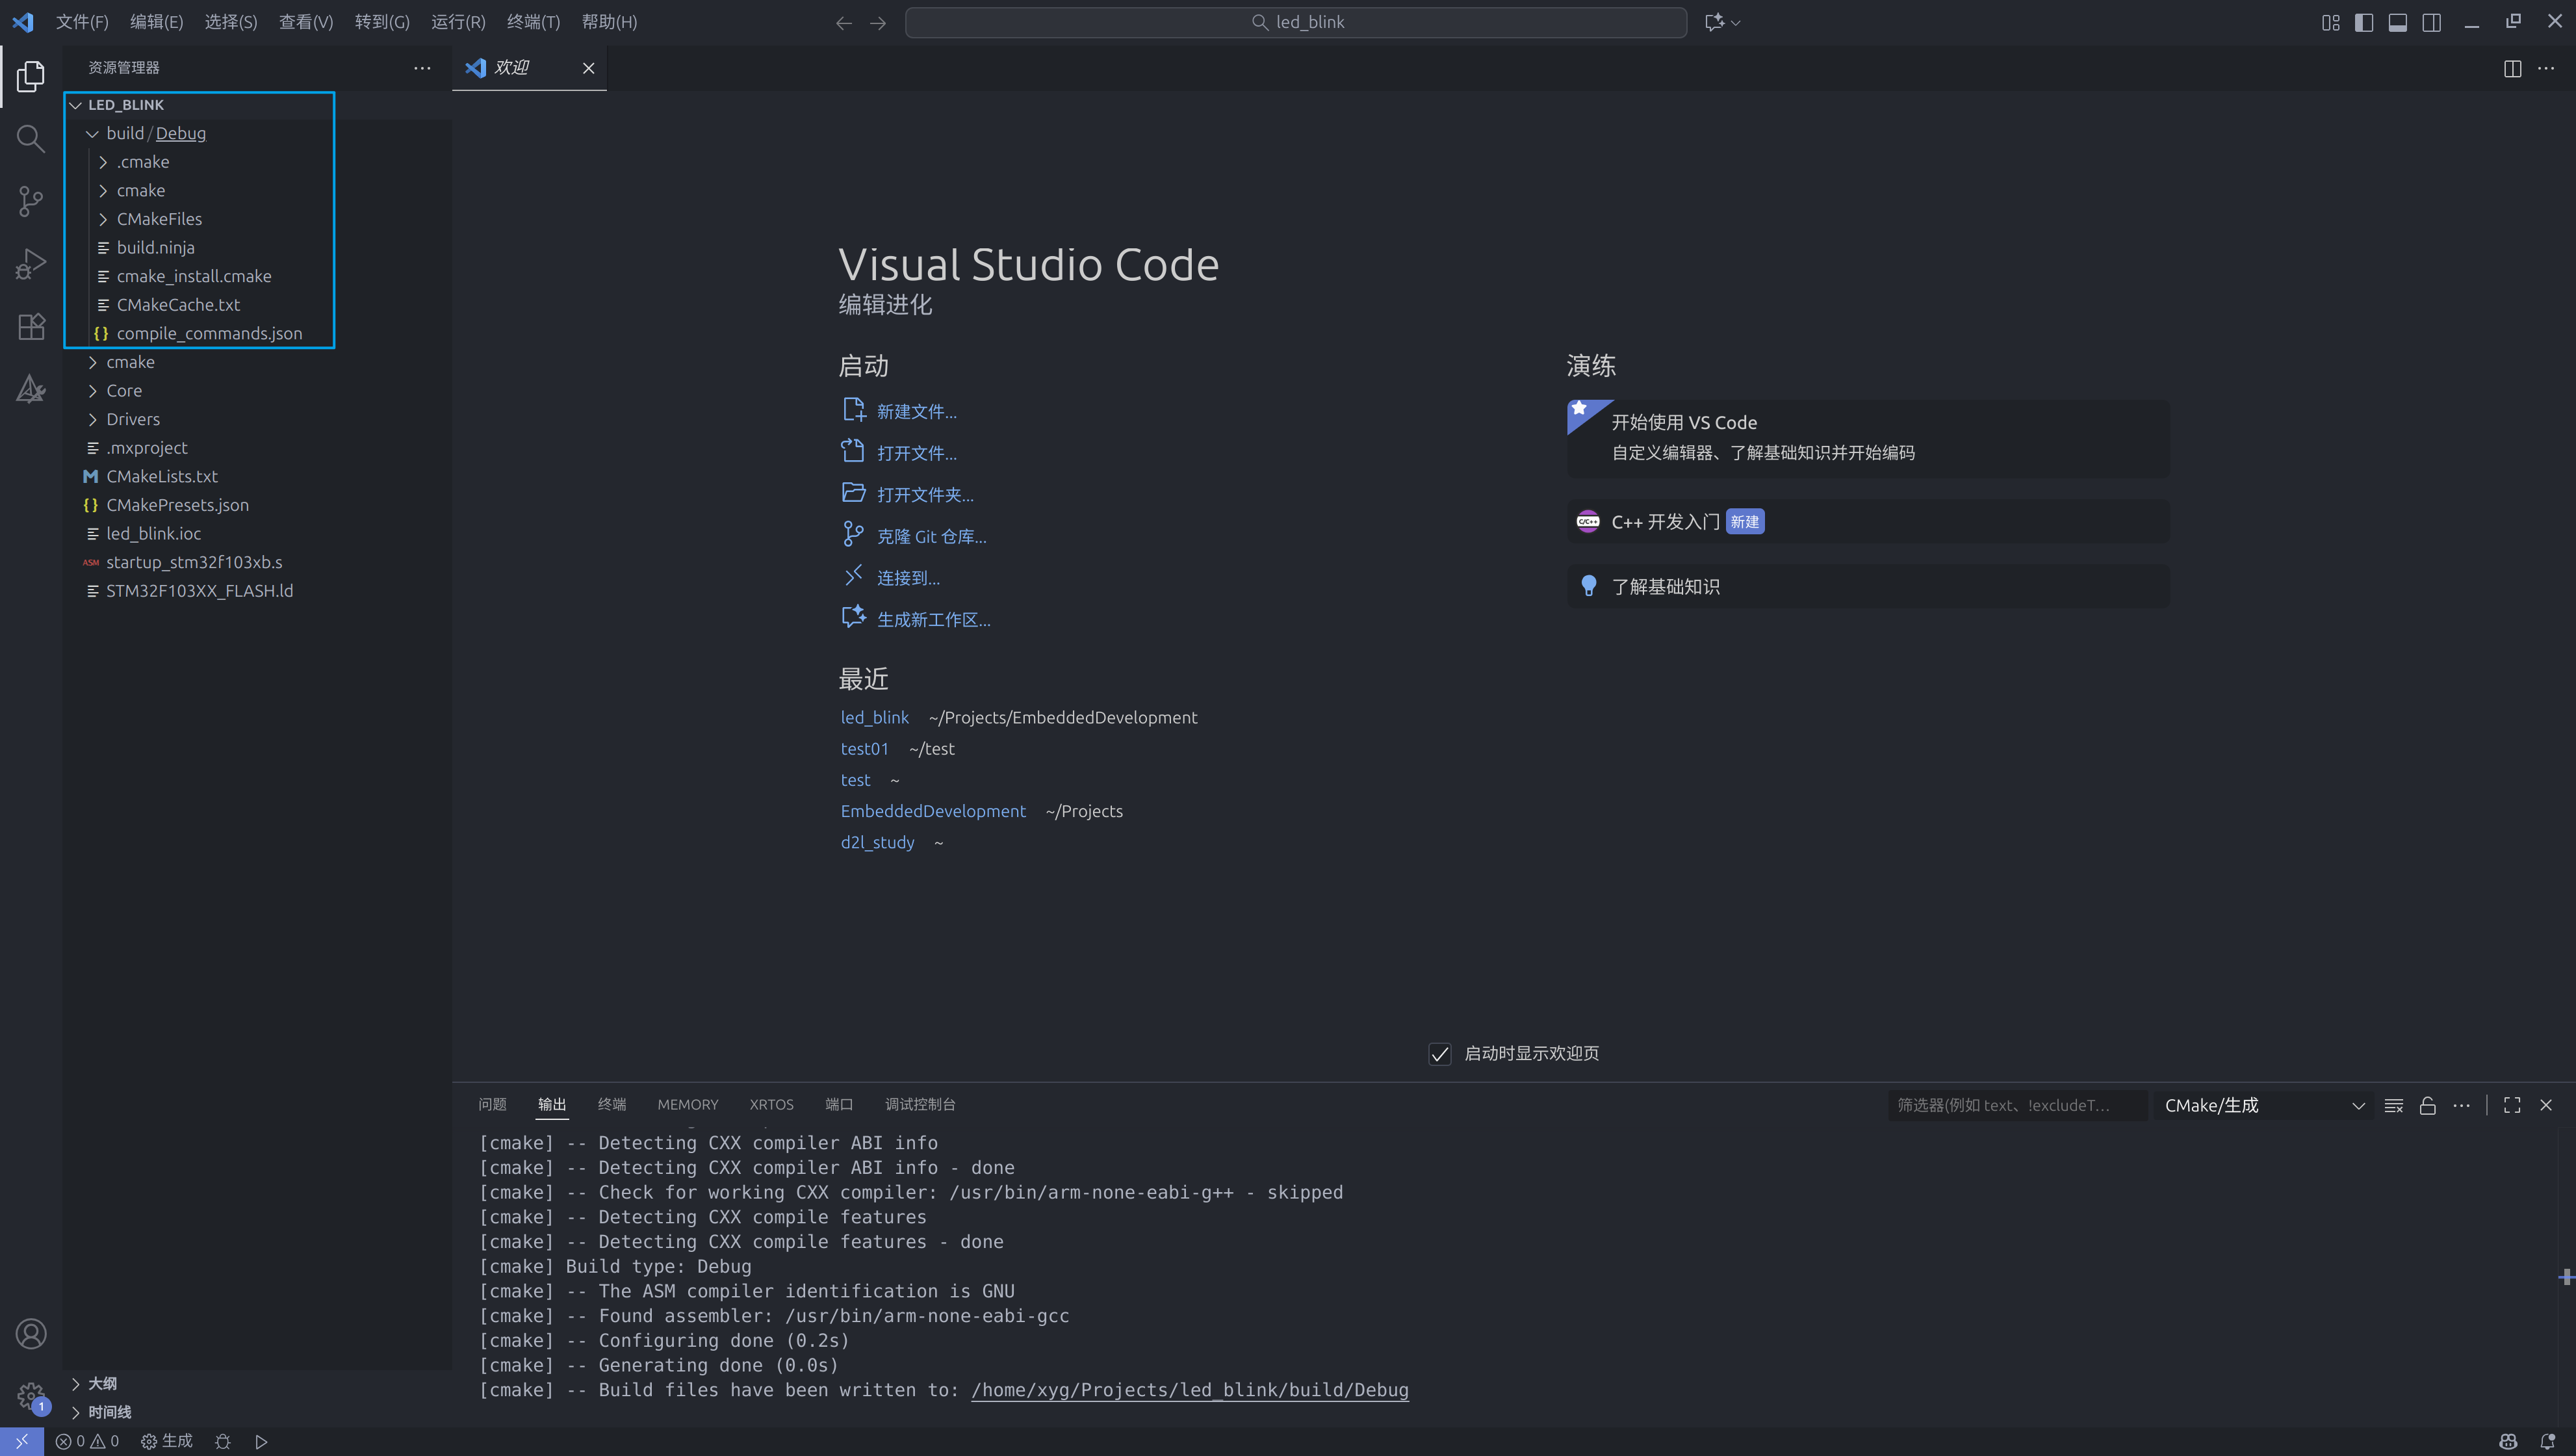Viewport: 2576px width, 1456px height.
Task: Collapse the build/Debug folder
Action: [93, 133]
